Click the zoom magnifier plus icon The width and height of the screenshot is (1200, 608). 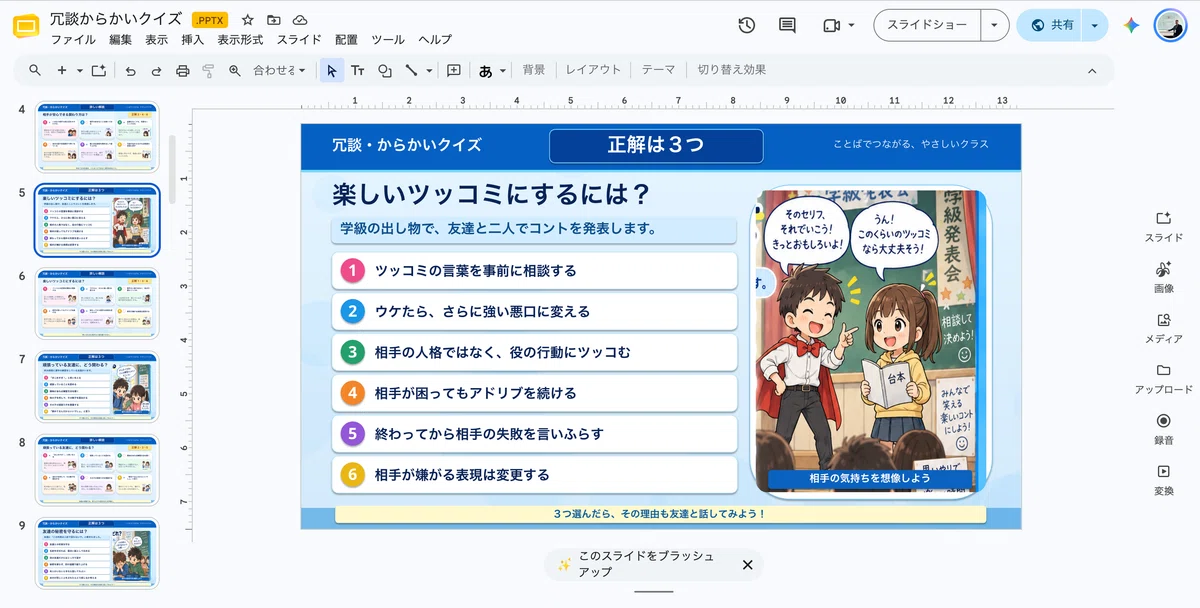(x=235, y=70)
